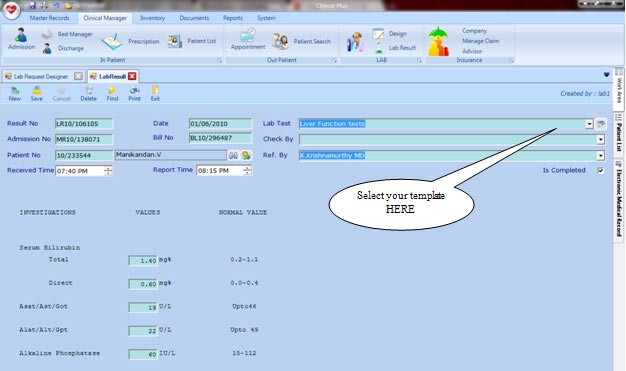Click the Patient No field
626x371 pixels.
coord(84,155)
